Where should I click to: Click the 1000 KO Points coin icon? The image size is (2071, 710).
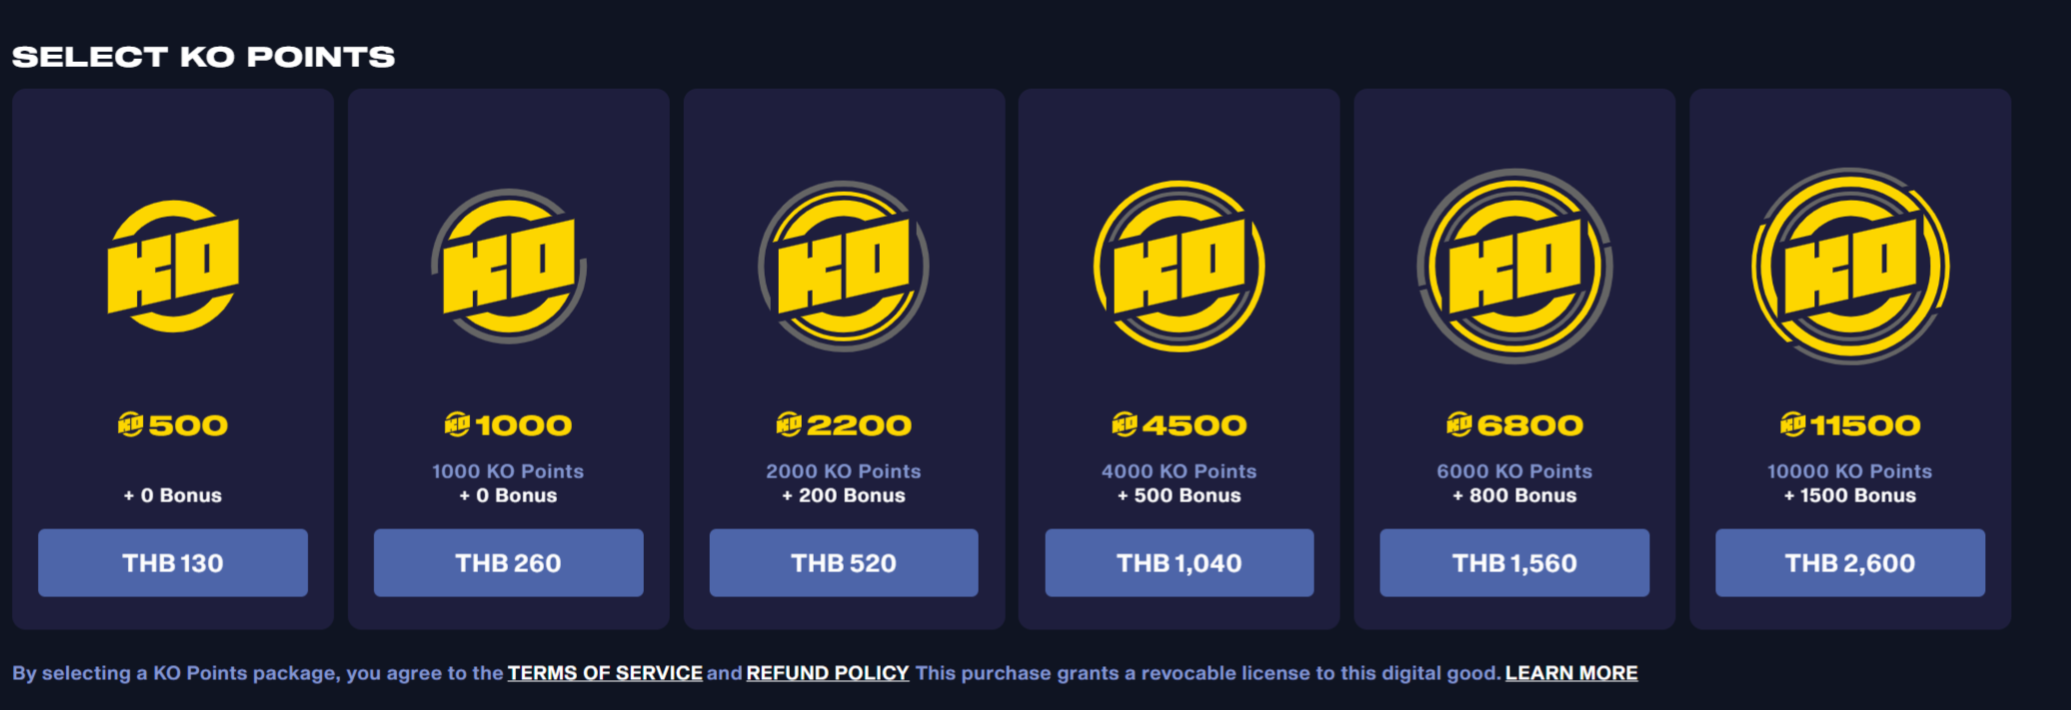[x=508, y=266]
